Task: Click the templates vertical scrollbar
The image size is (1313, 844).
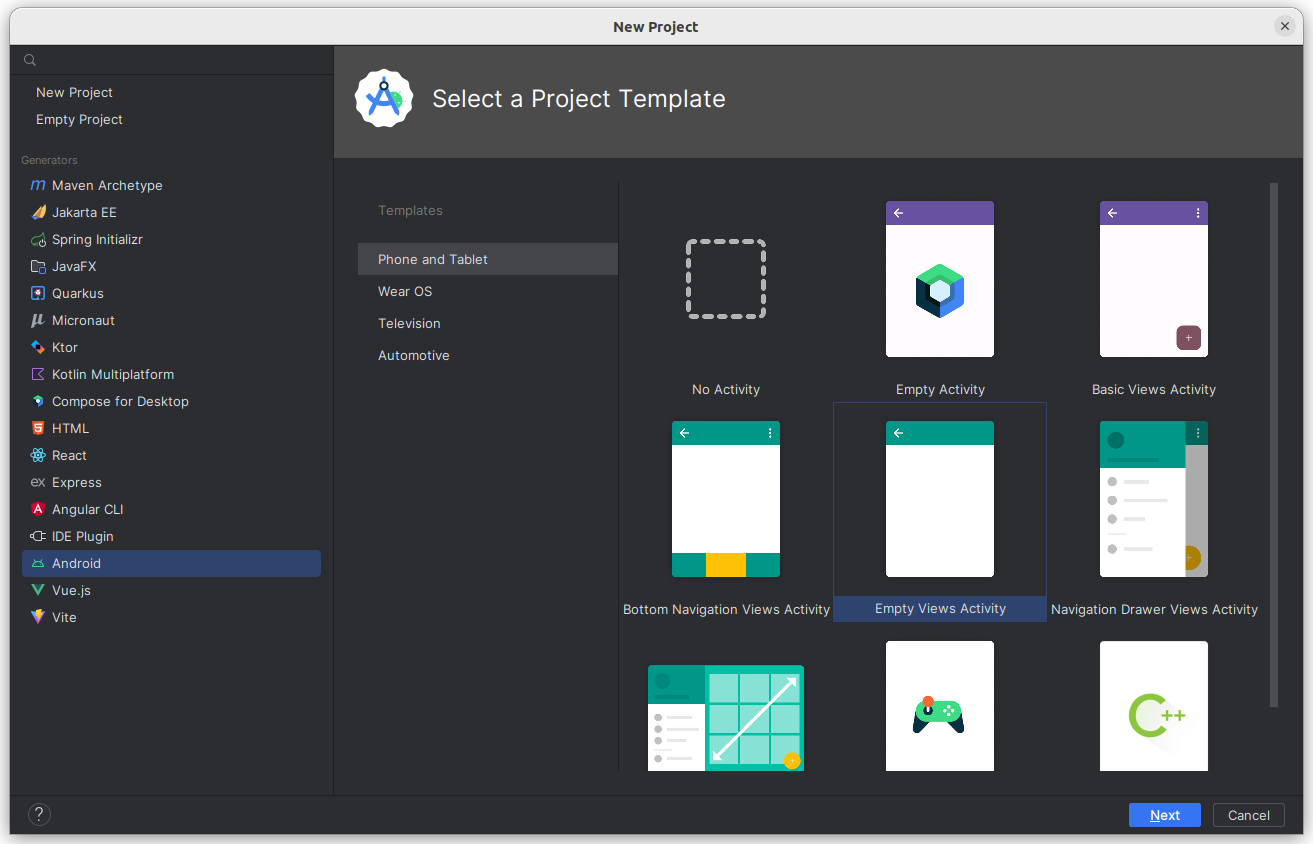Action: [1274, 444]
